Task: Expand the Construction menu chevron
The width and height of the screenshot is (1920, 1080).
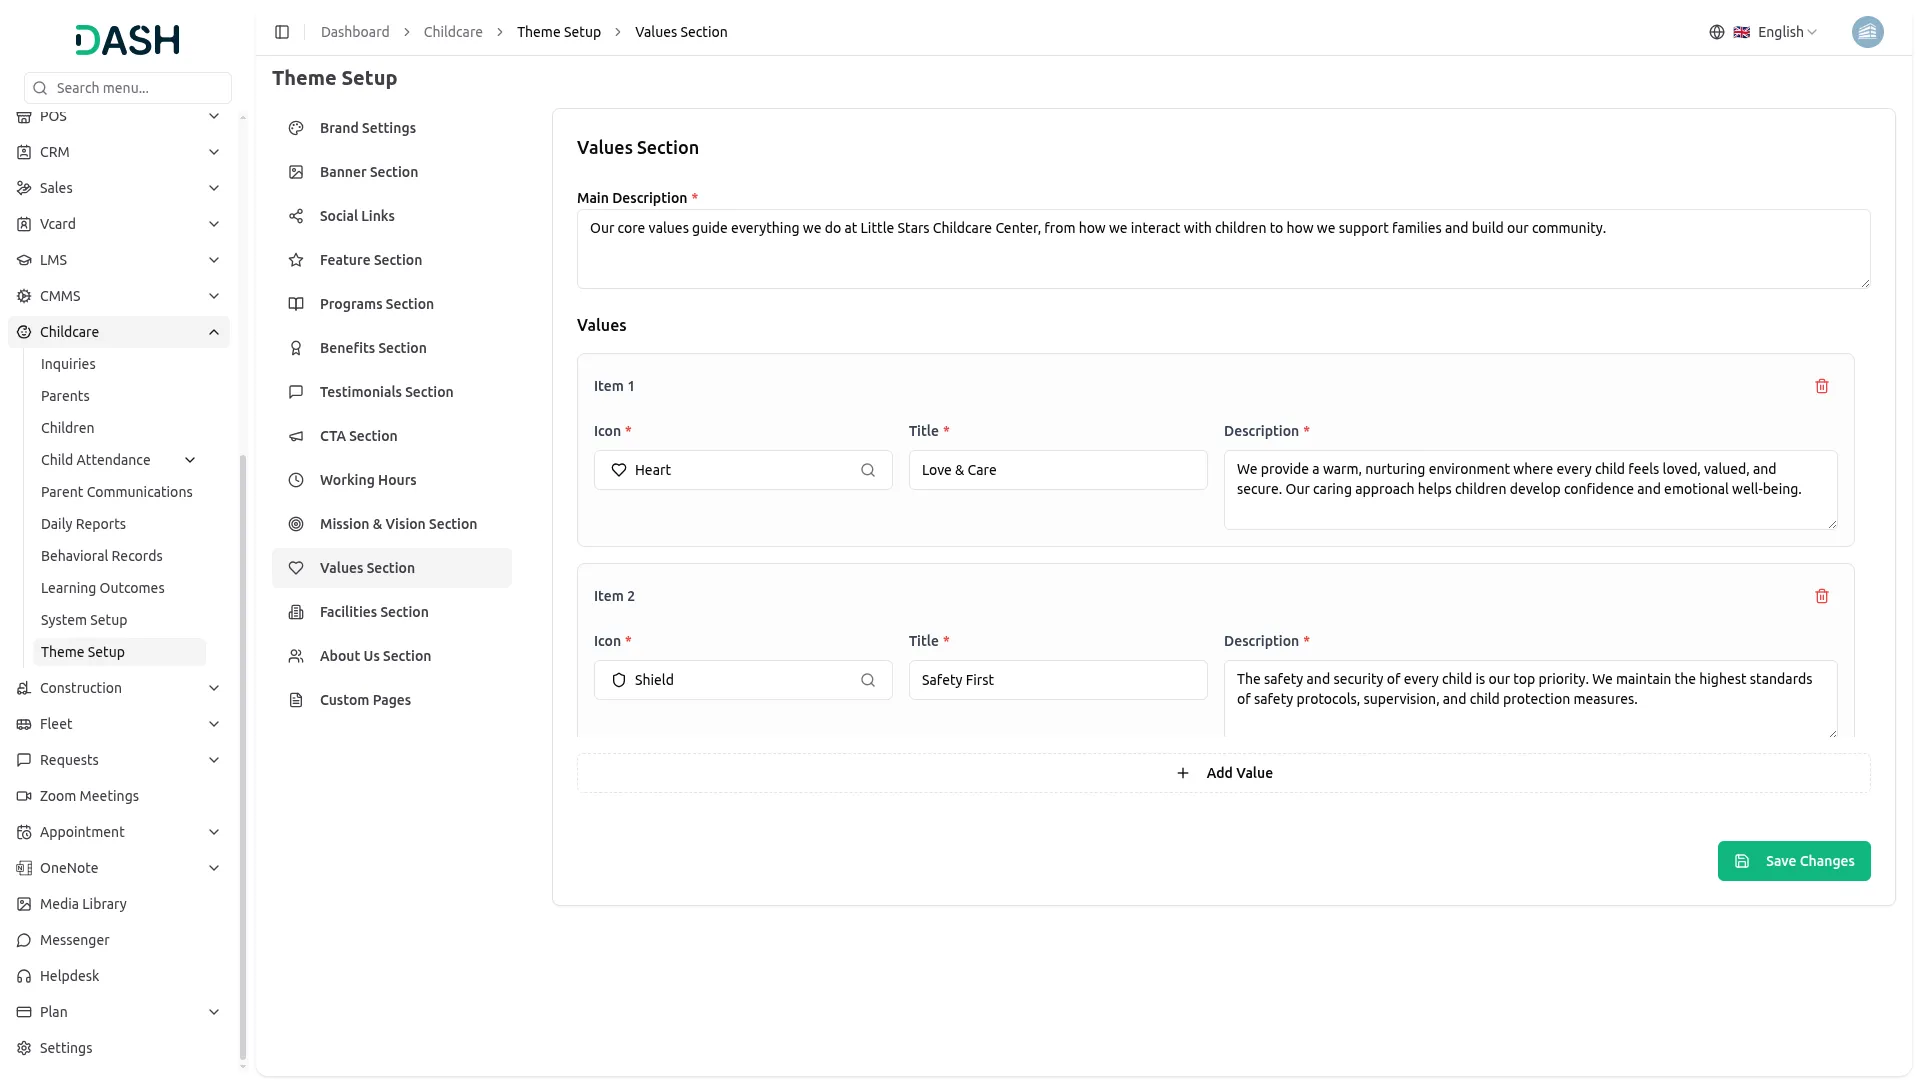Action: coord(213,688)
